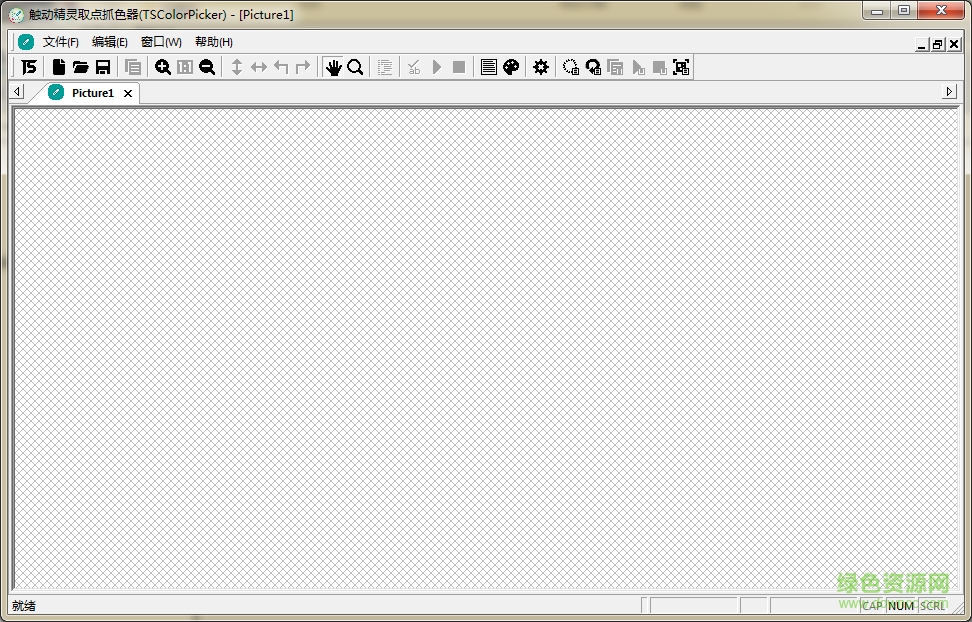The height and width of the screenshot is (622, 972).
Task: Open the color palette picker
Action: point(511,66)
